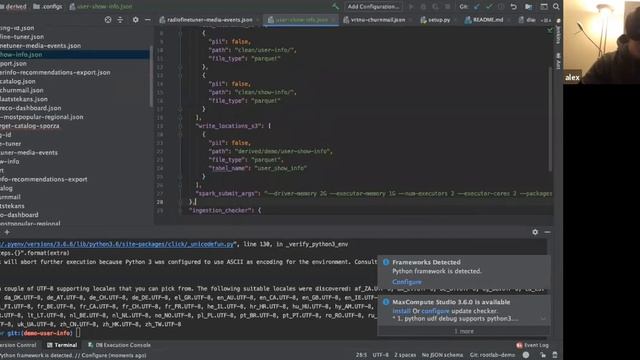Viewport: 640px width, 360px height.
Task: Click the Git commit checkmark icon
Action: point(489,7)
